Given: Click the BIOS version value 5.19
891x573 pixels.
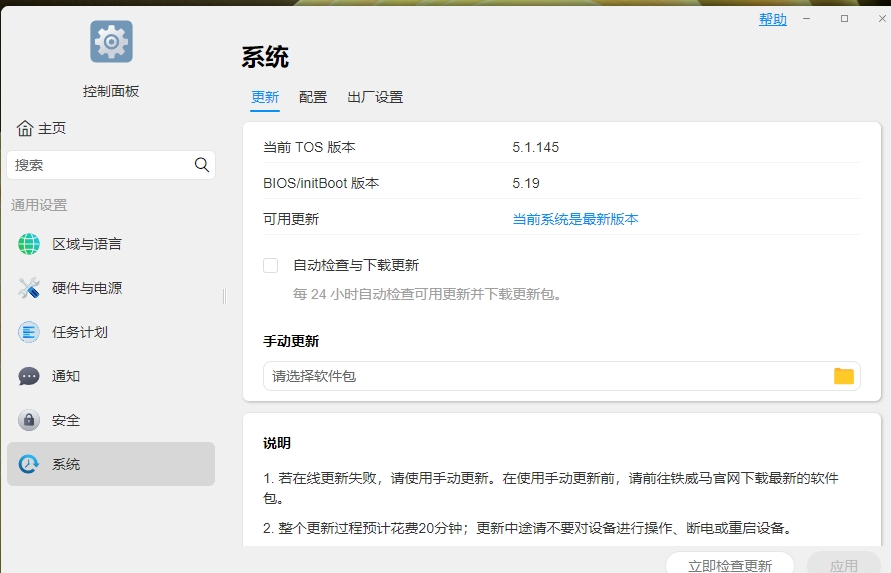Looking at the screenshot, I should click(x=526, y=183).
